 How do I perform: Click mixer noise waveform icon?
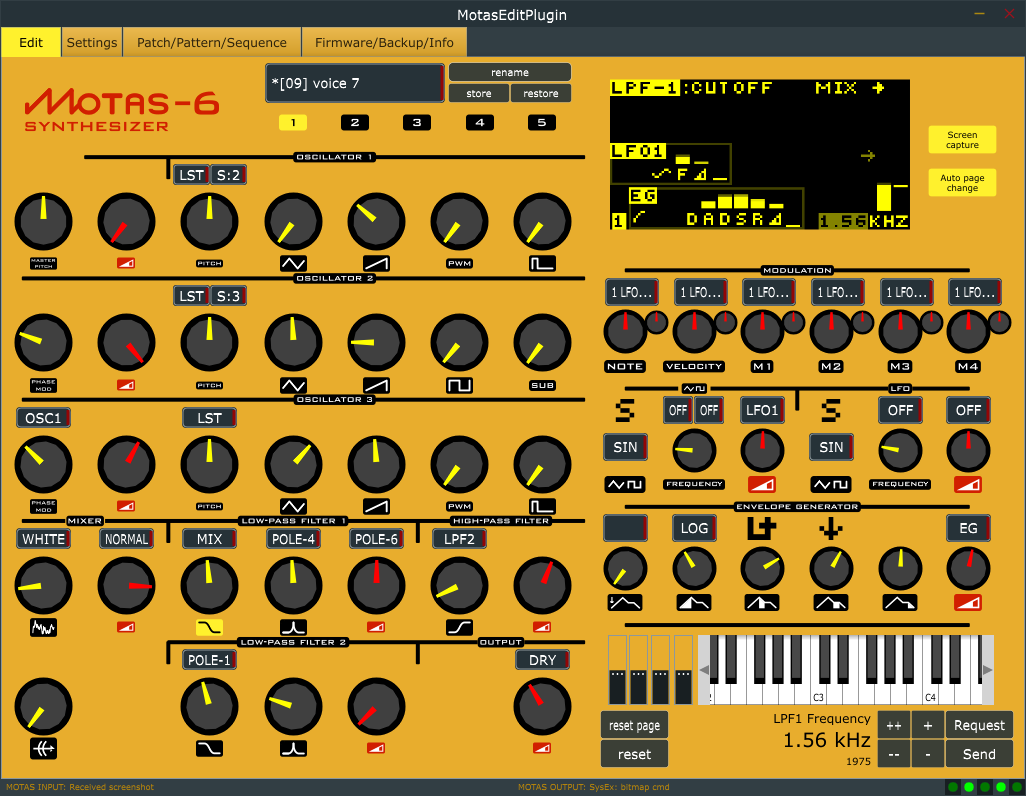coord(43,628)
